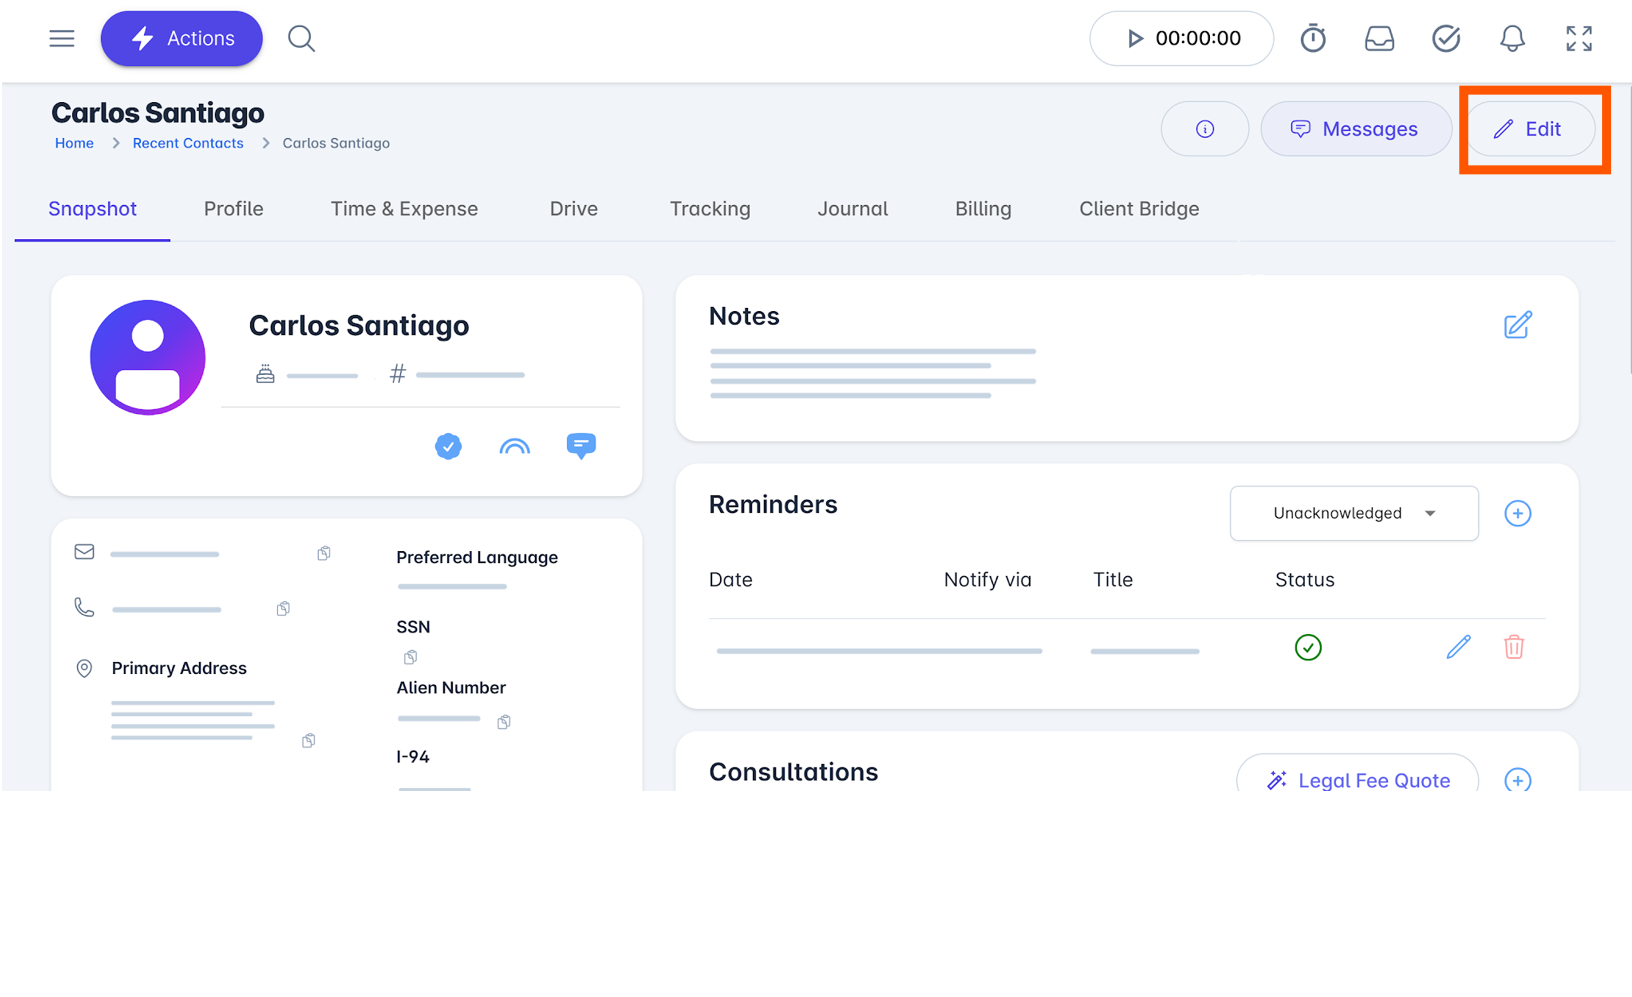Toggle fullscreen expand icon
The image size is (1632, 997).
coord(1579,38)
